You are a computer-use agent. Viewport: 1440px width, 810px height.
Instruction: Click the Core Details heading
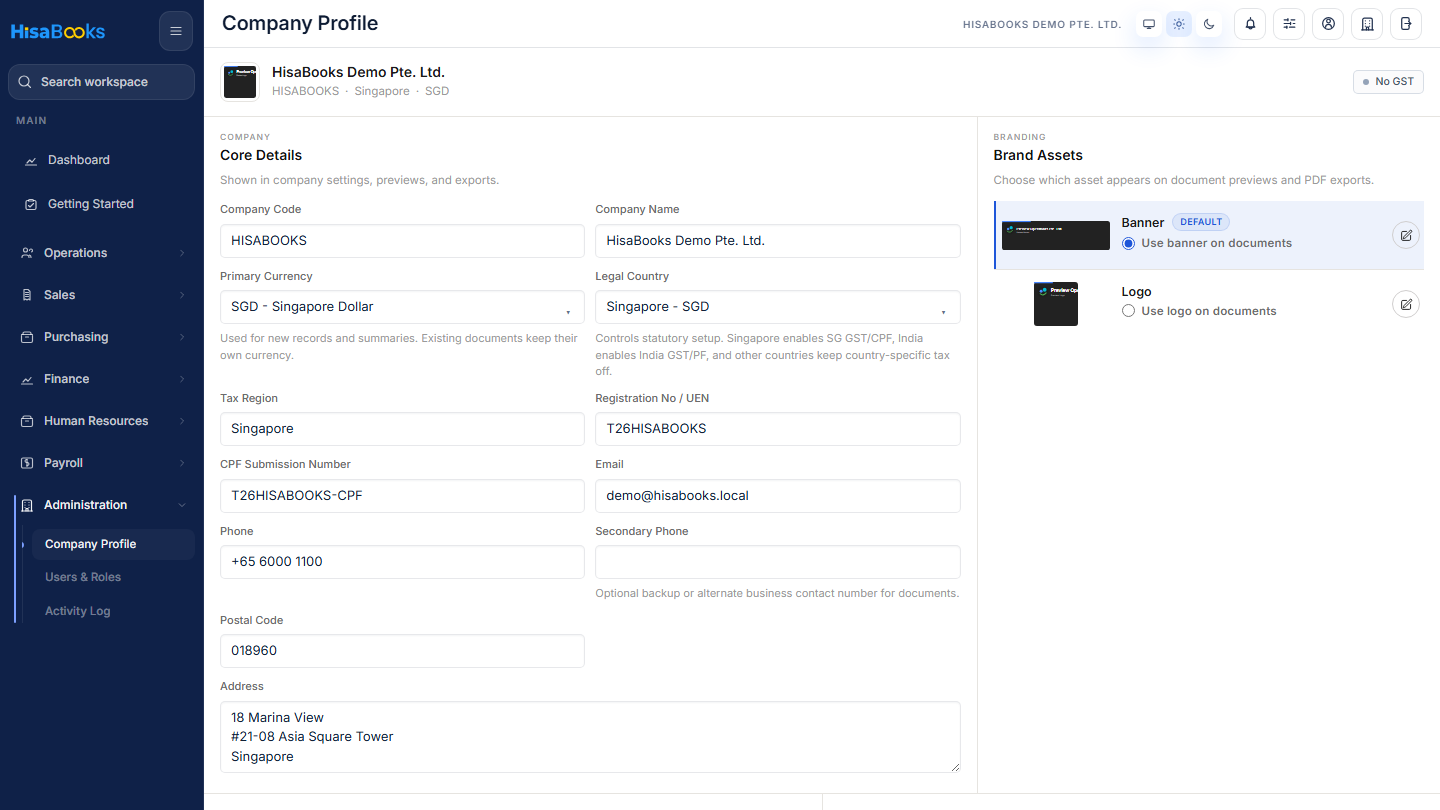(x=261, y=155)
